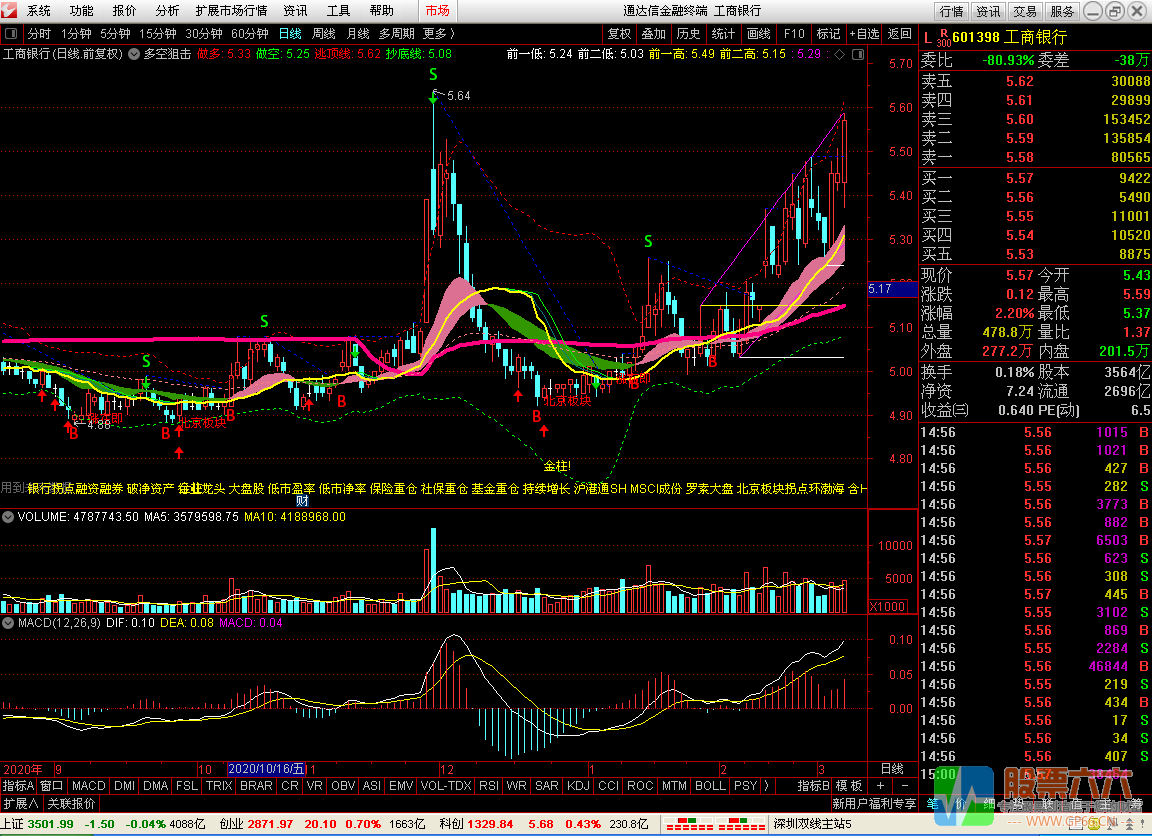1152x836 pixels.
Task: Click the TDX logo icon in the title bar
Action: pyautogui.click(x=9, y=10)
